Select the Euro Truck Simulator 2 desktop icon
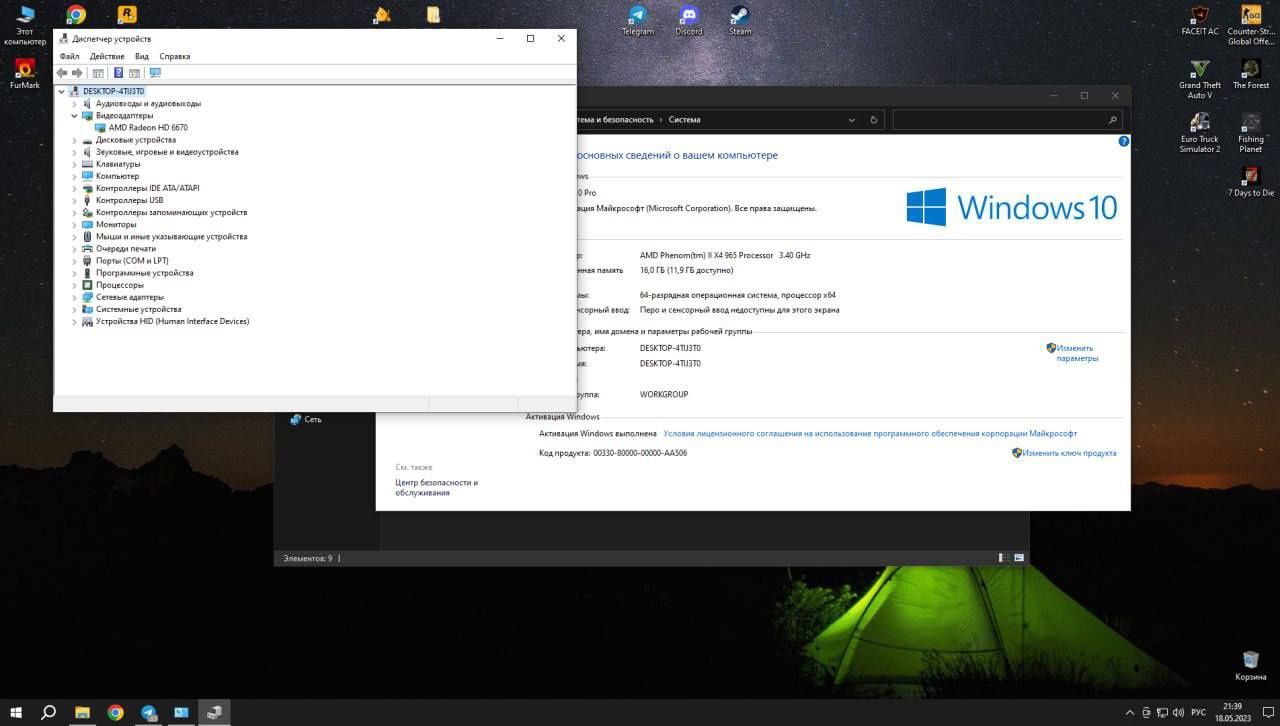The width and height of the screenshot is (1280, 726). [x=1200, y=133]
